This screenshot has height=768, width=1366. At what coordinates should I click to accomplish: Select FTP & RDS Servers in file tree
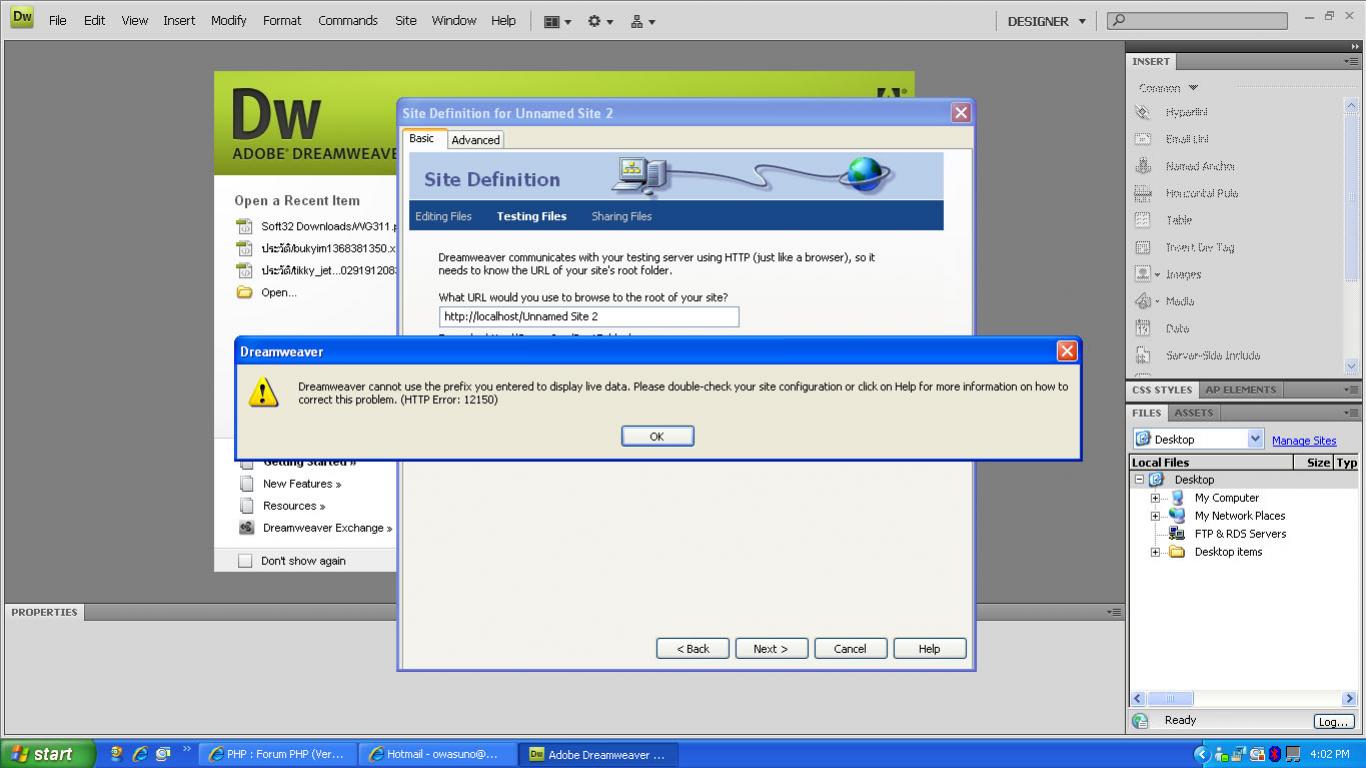click(1240, 534)
